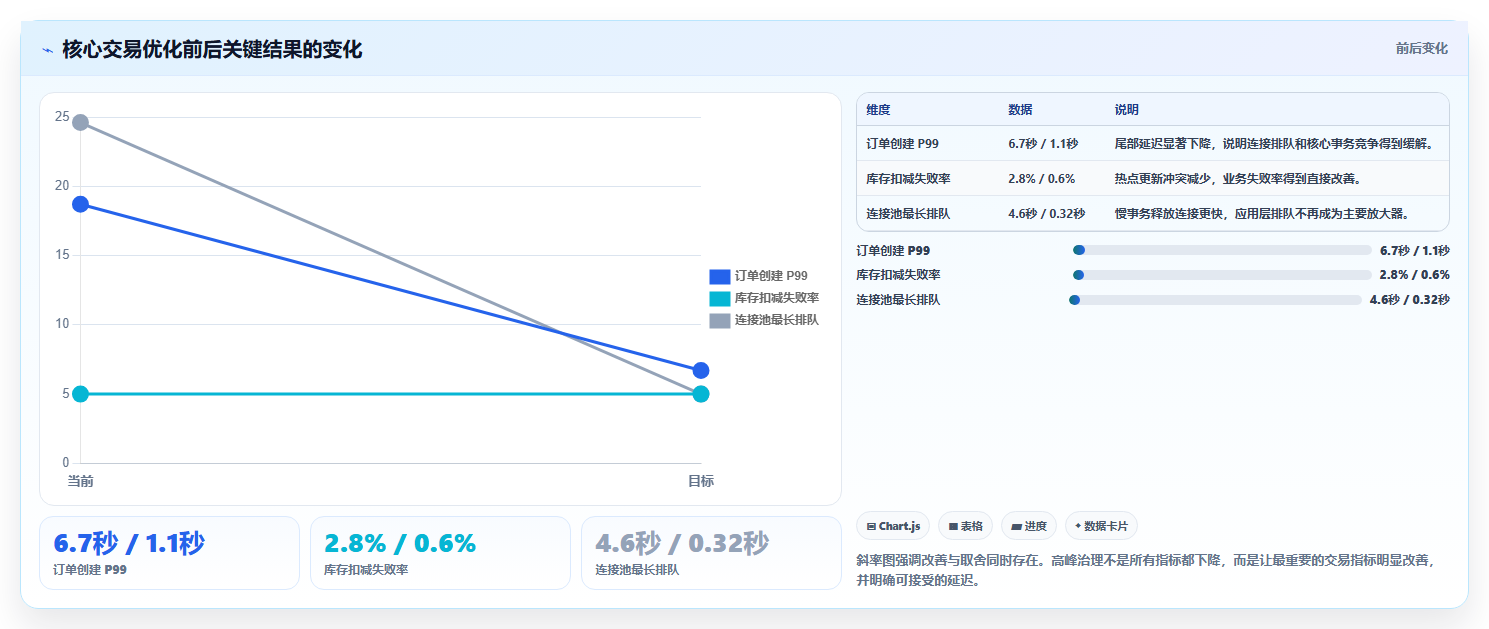Image resolution: width=1489 pixels, height=629 pixels.
Task: Click the cyan data point at 当前
Action: coord(80,394)
